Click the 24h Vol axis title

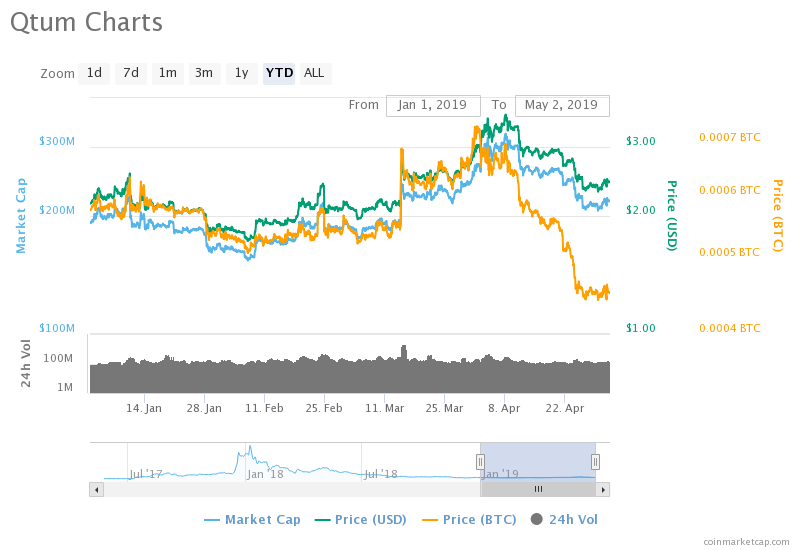point(26,363)
